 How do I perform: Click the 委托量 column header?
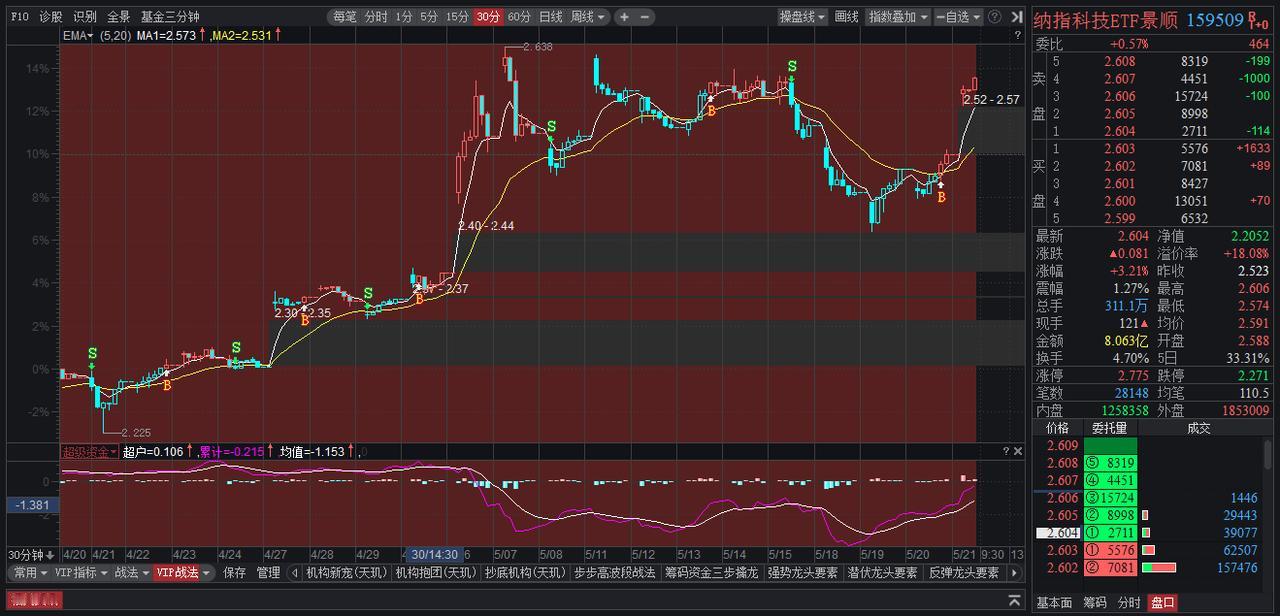(1108, 428)
